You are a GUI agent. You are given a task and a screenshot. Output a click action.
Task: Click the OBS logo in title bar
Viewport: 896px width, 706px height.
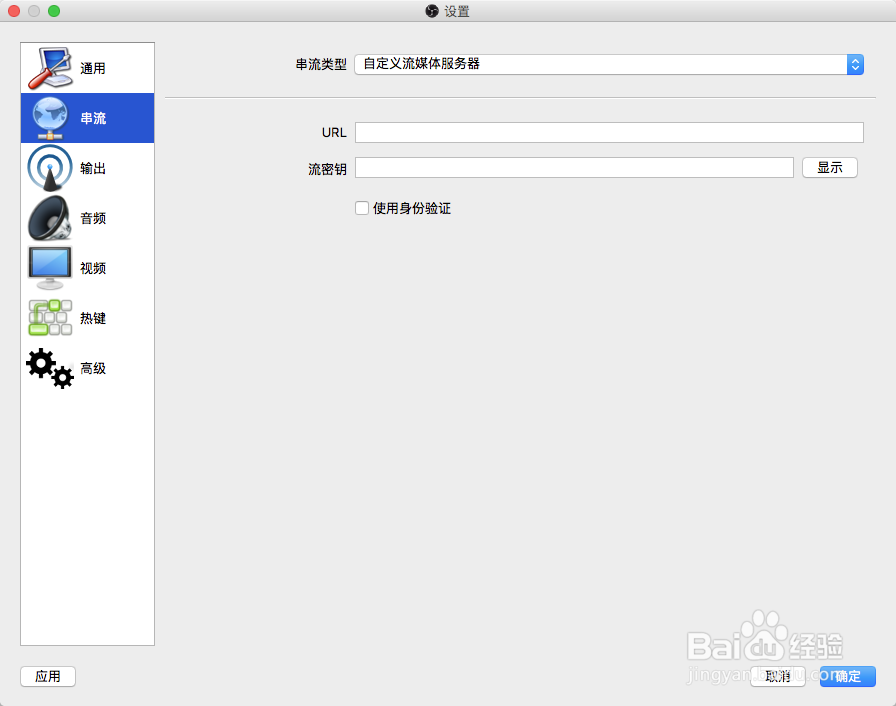[x=432, y=11]
